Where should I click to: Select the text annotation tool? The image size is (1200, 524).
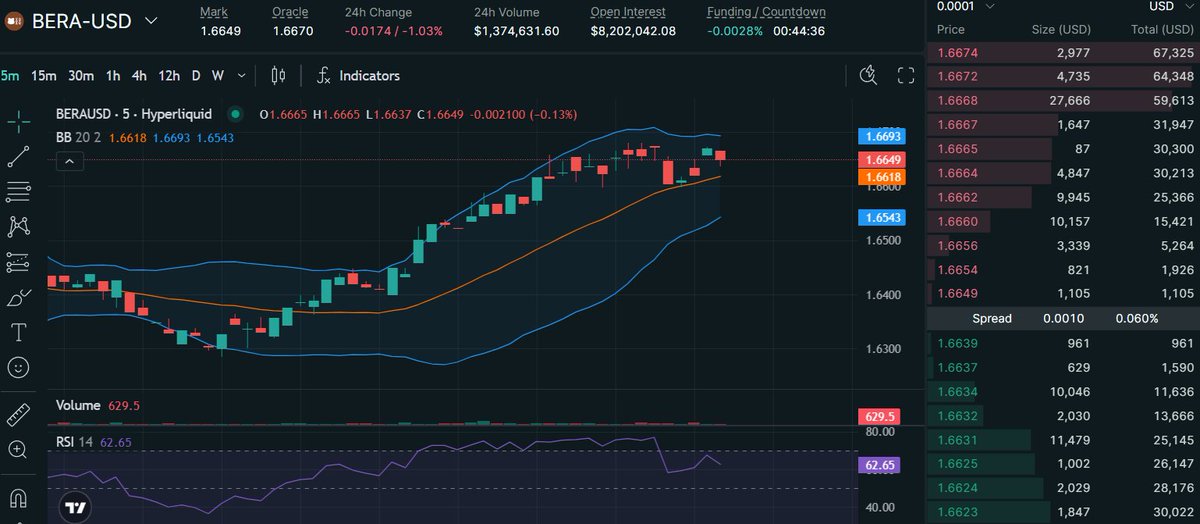(x=18, y=332)
